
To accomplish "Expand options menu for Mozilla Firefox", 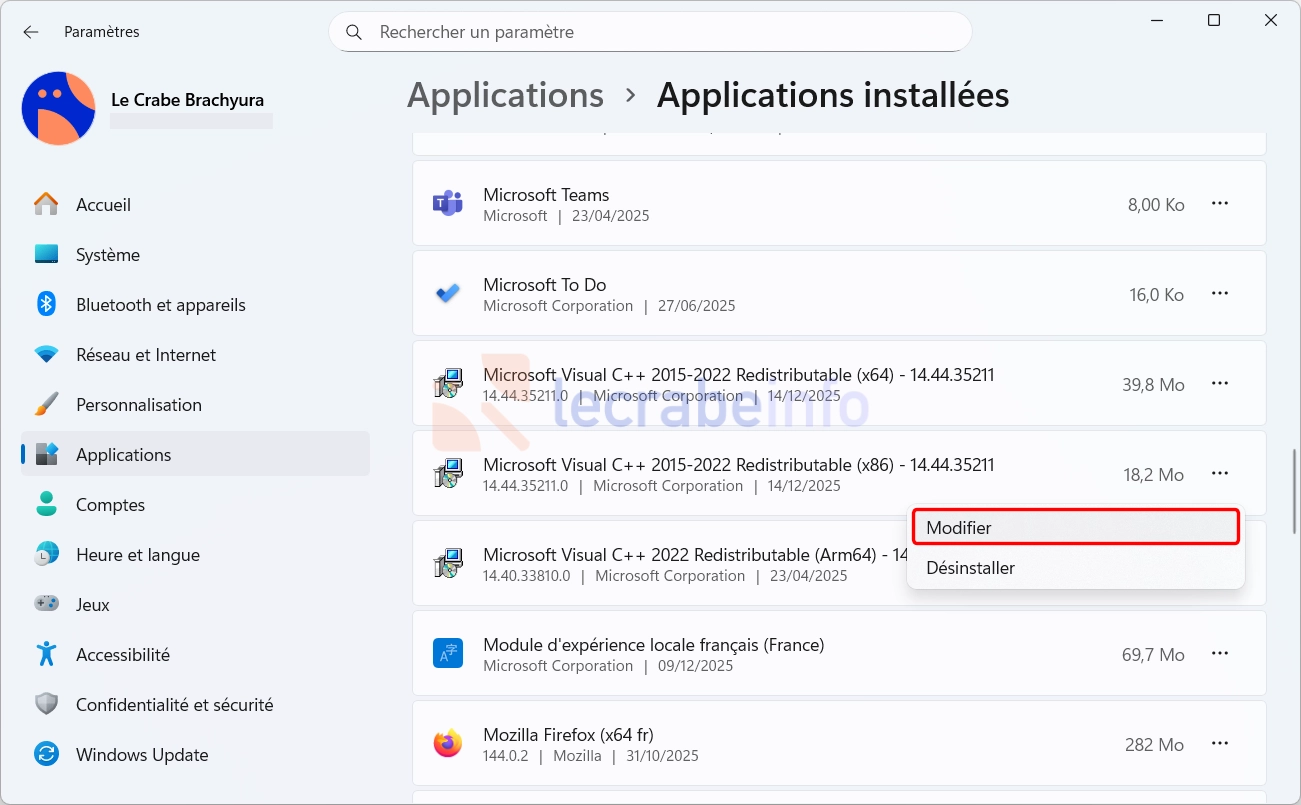I will pyautogui.click(x=1219, y=744).
